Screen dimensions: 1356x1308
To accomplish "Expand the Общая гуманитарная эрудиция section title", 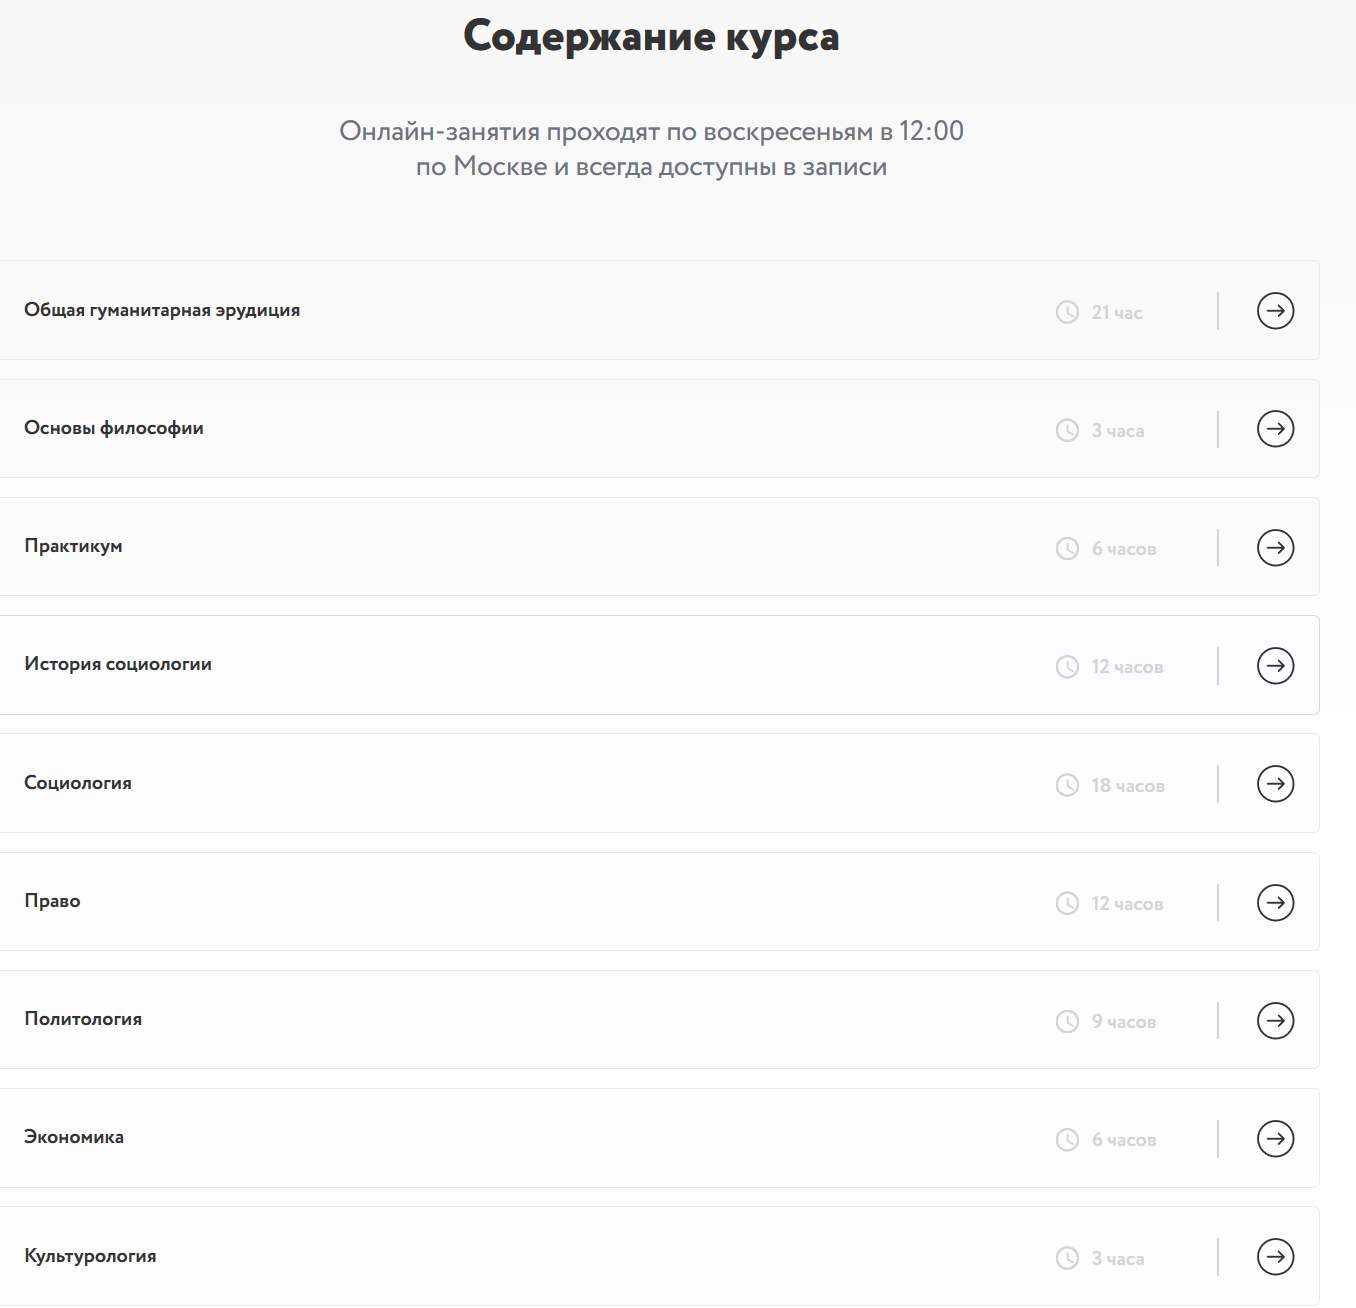I will tap(162, 310).
